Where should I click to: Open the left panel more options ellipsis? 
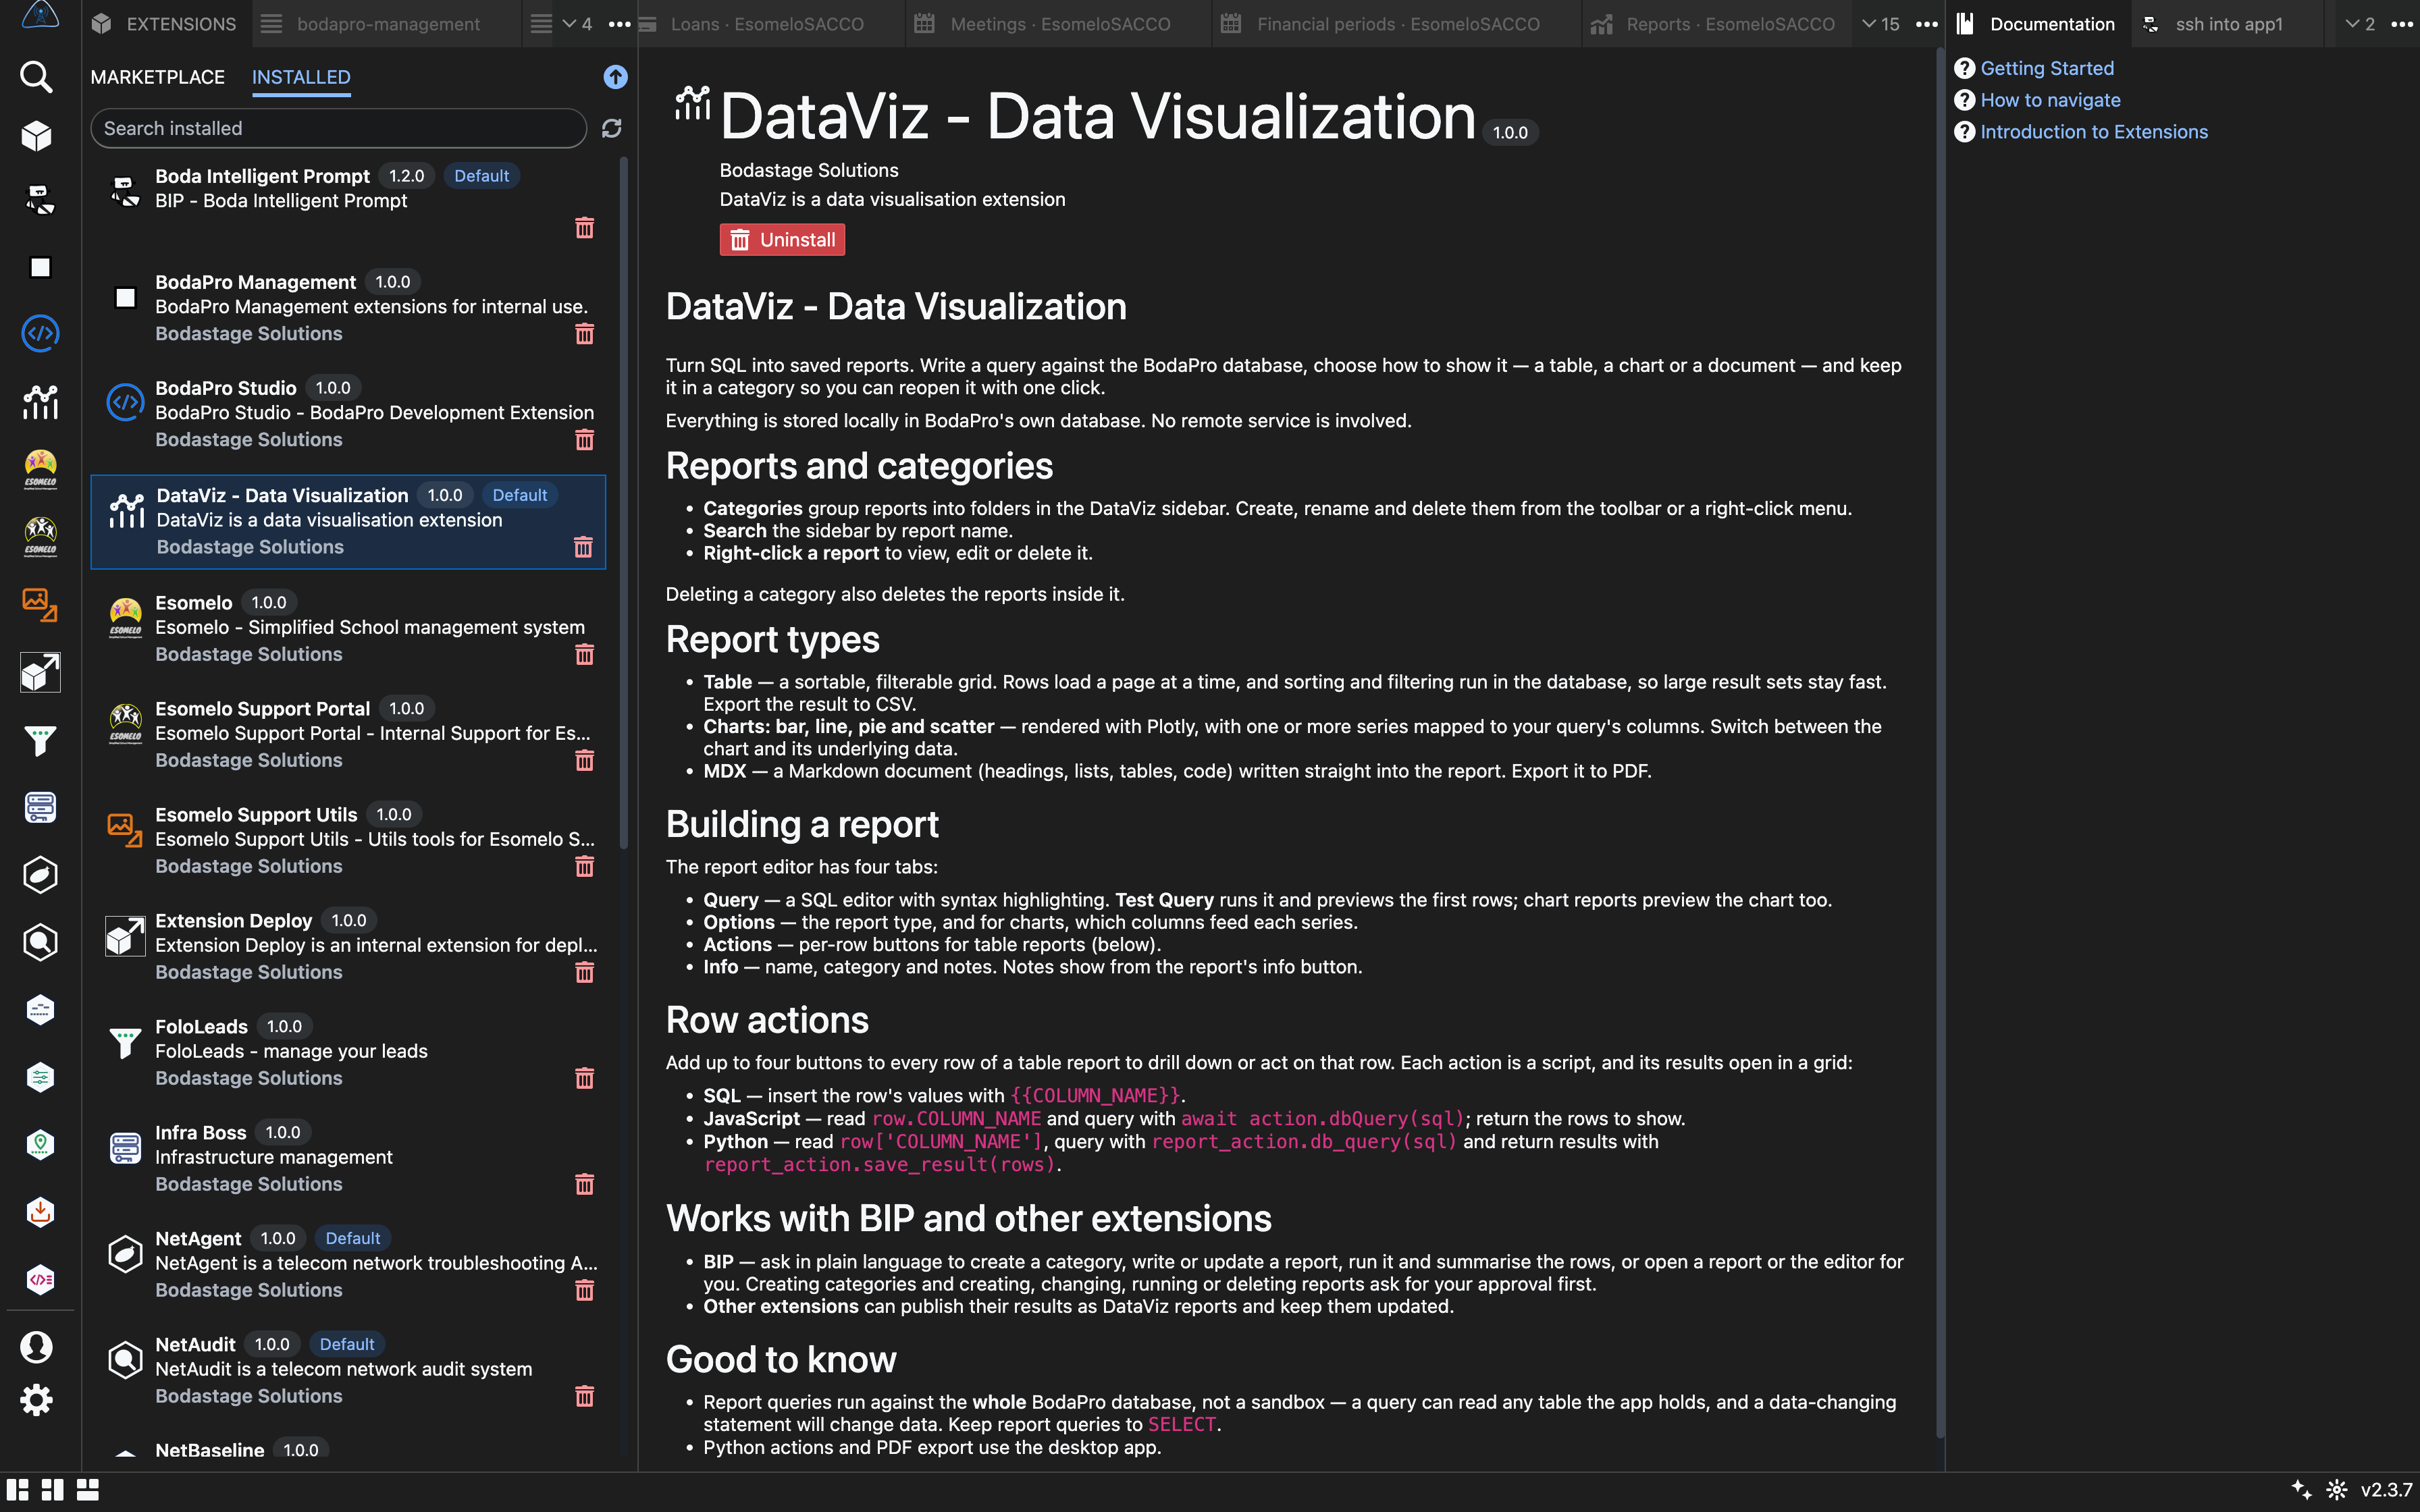coord(620,24)
